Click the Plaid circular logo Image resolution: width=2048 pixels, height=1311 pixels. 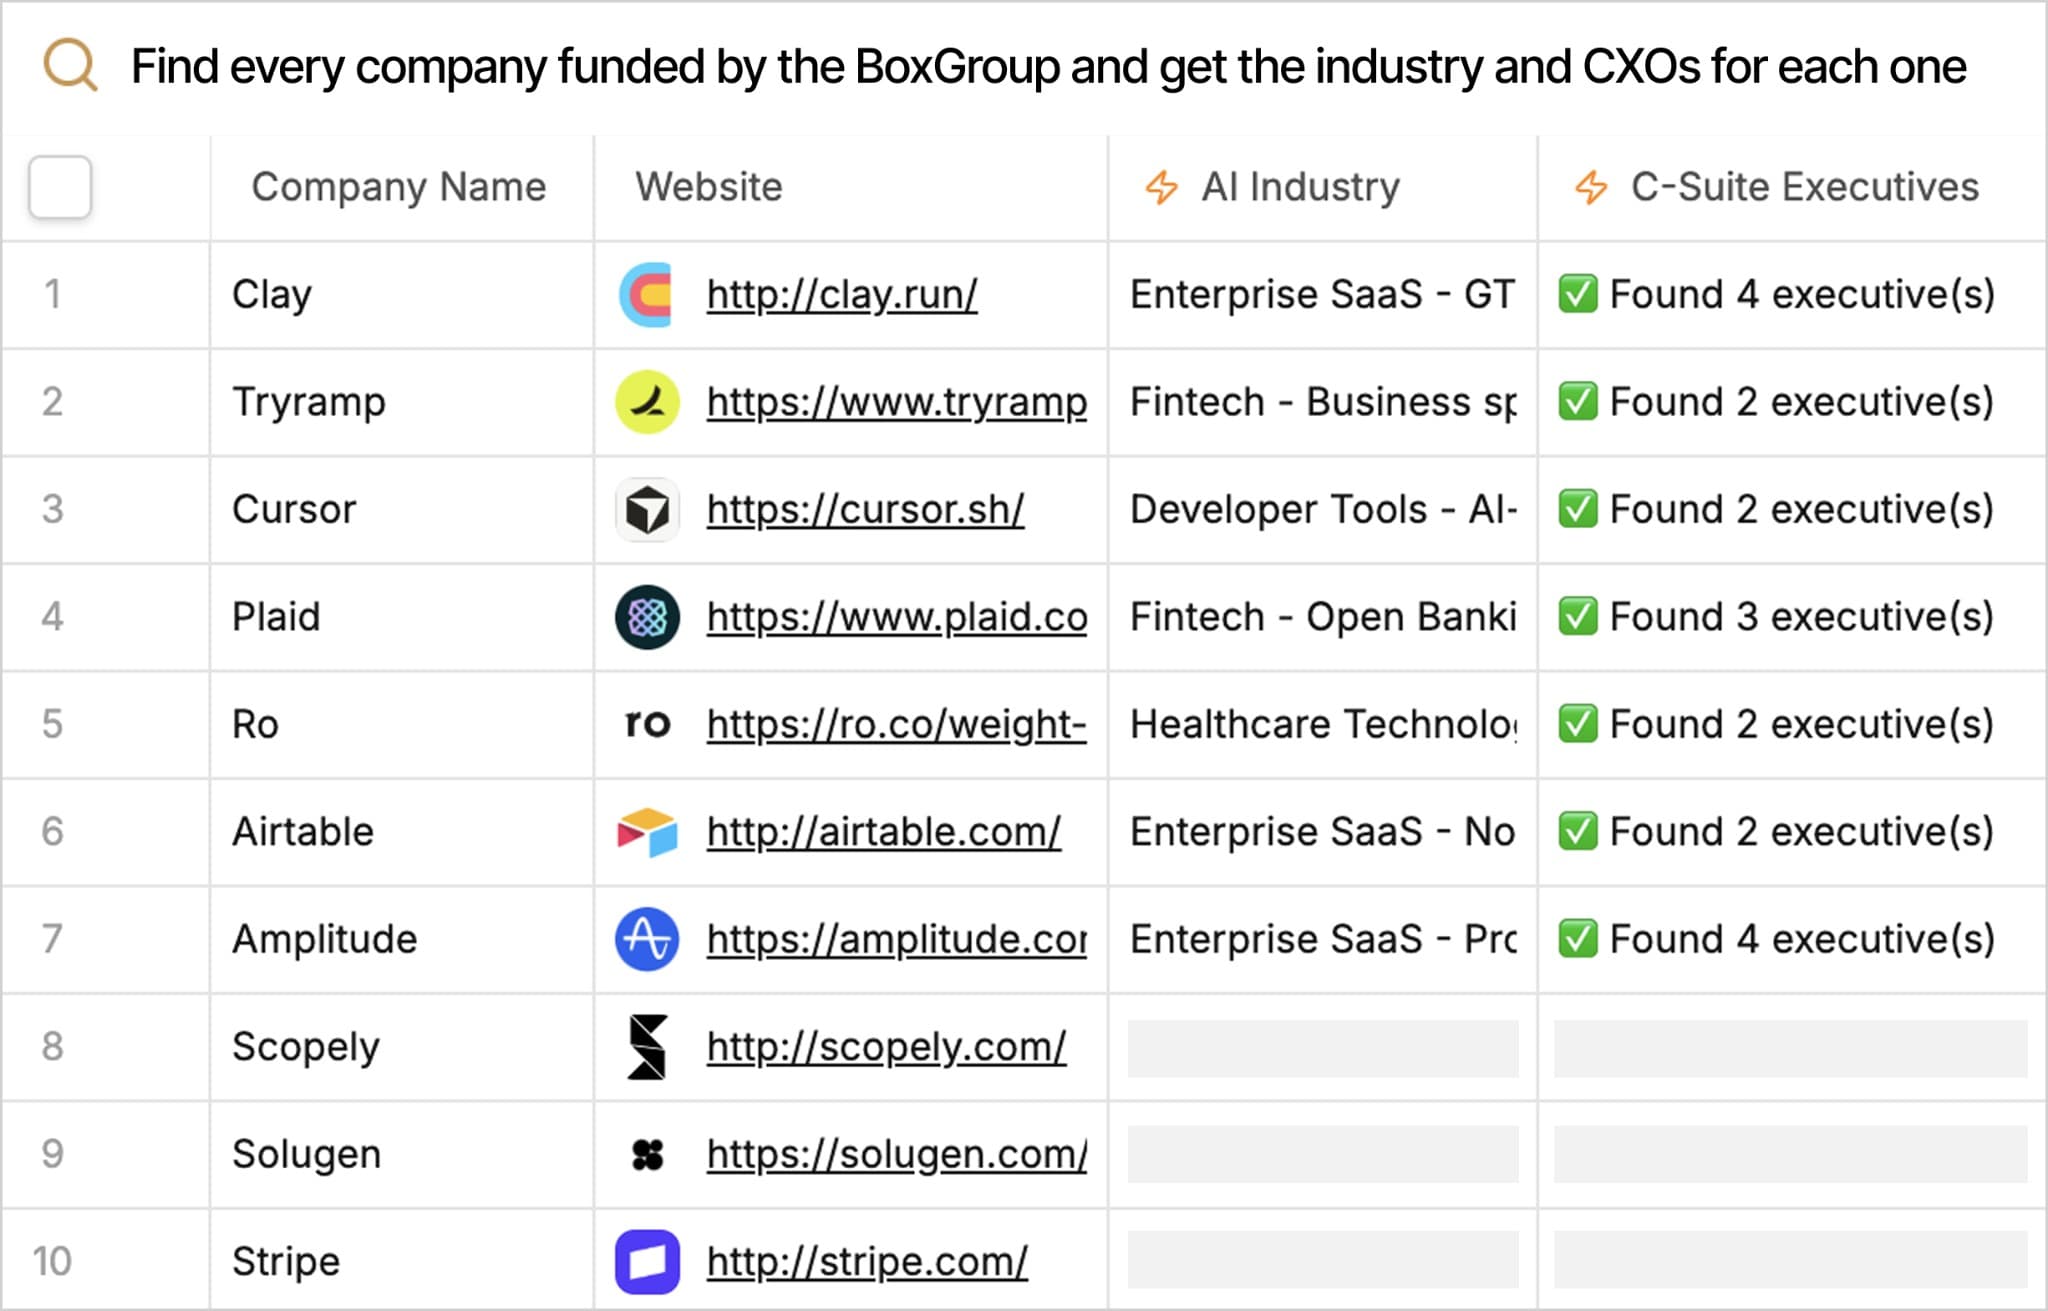[646, 617]
